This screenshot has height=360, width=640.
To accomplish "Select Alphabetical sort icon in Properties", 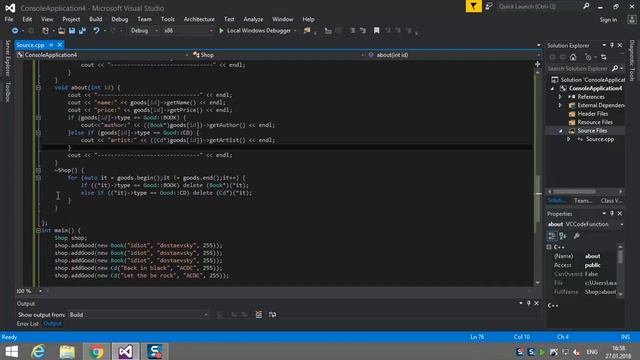I will tap(563, 236).
